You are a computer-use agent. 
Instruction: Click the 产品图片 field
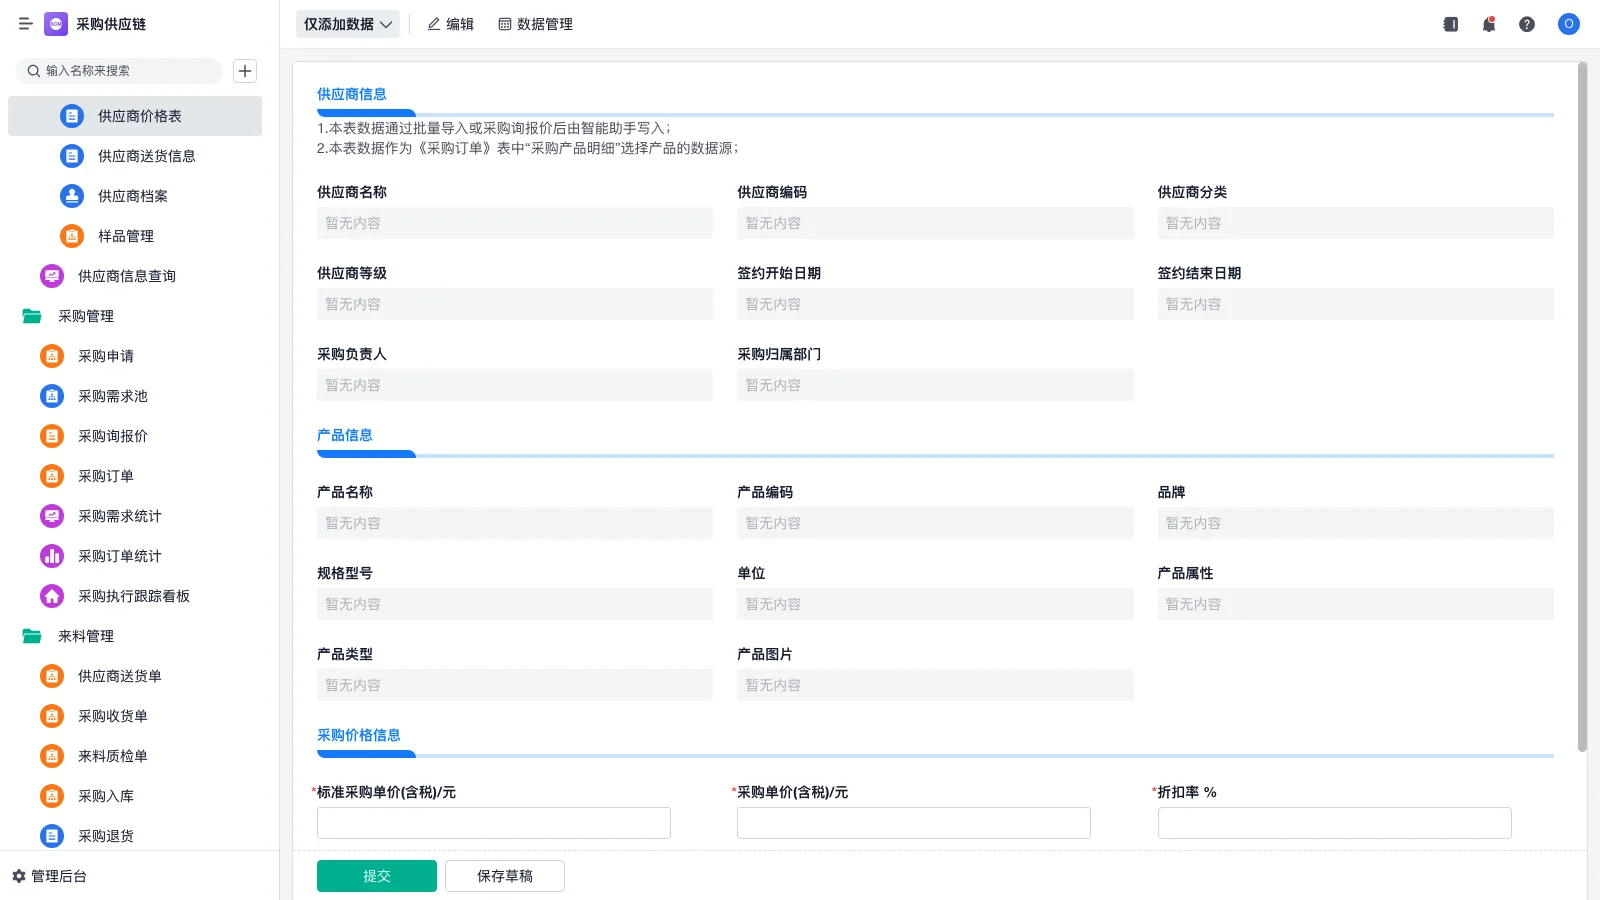coord(935,685)
